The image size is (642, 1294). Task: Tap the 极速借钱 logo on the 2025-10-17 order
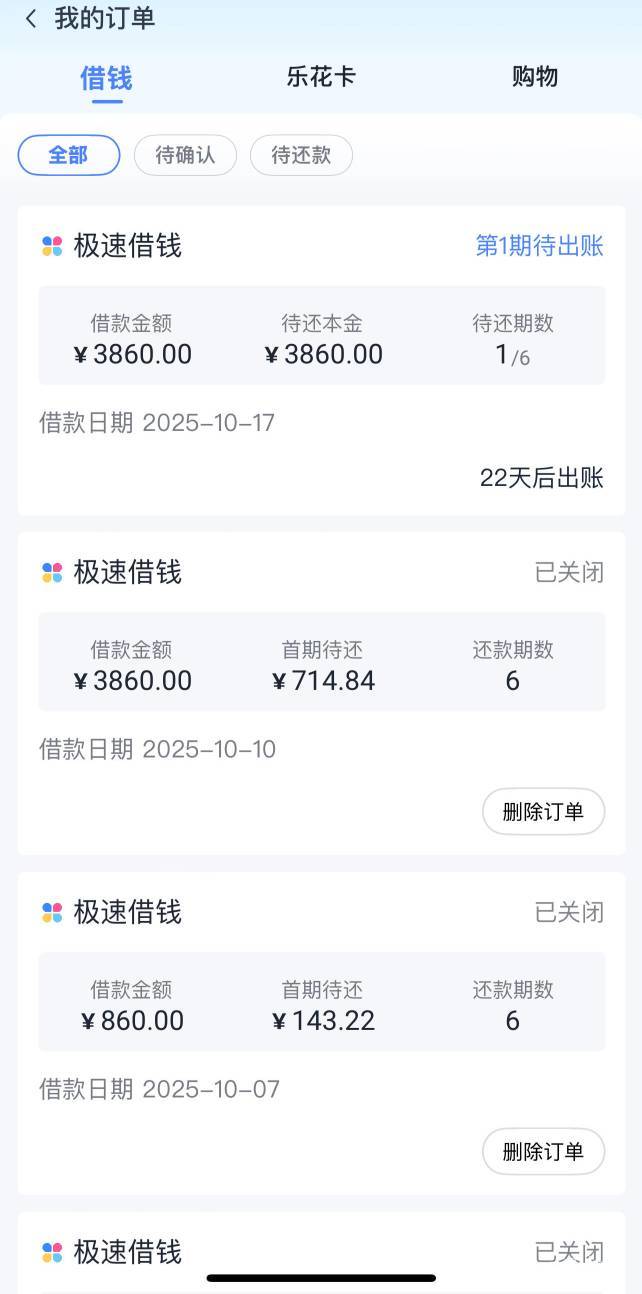coord(52,246)
